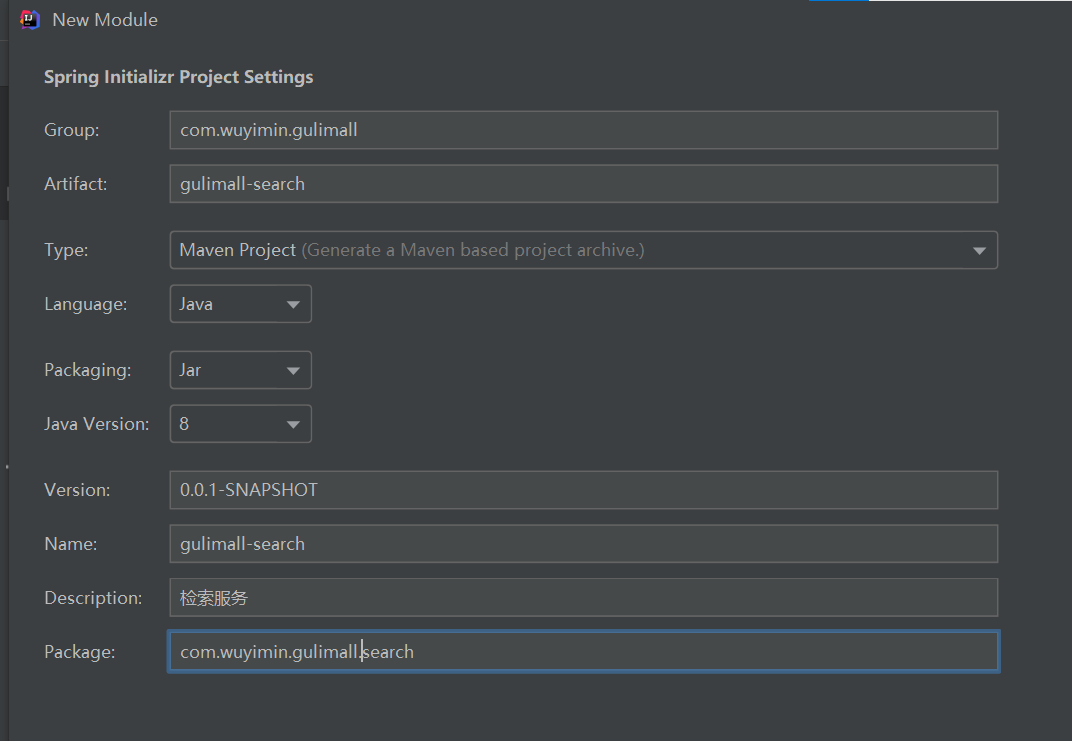The height and width of the screenshot is (741, 1072).
Task: Click the IntelliJ IDEA logo icon
Action: pyautogui.click(x=30, y=20)
